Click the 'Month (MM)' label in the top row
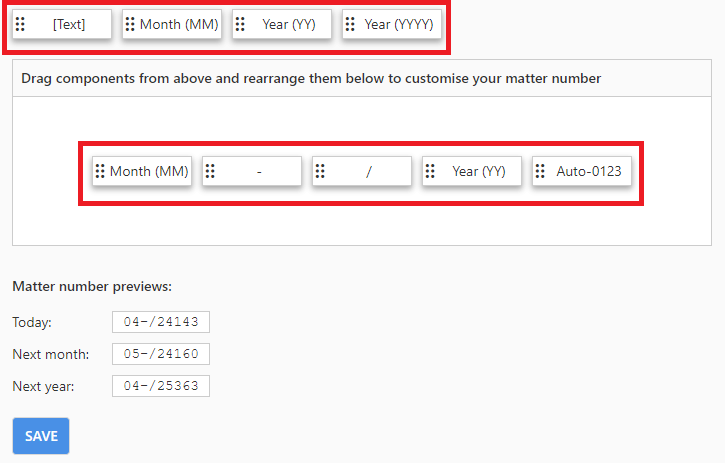The image size is (725, 463). point(179,24)
